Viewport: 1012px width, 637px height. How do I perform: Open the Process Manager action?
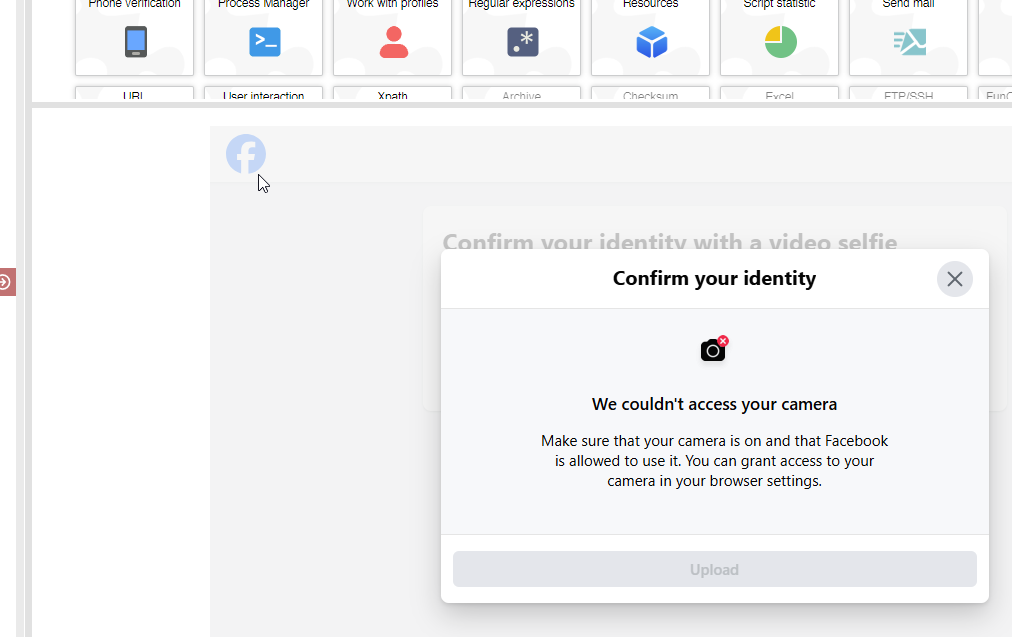point(263,42)
